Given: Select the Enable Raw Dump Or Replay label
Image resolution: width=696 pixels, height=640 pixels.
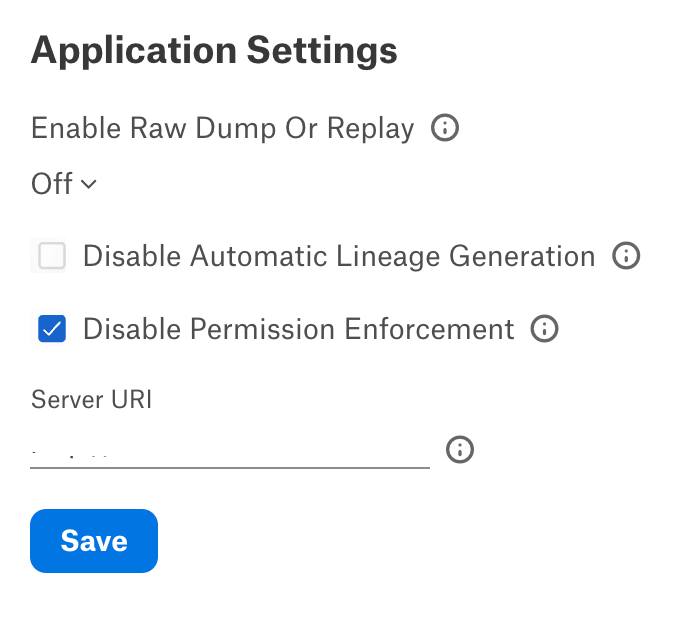Looking at the screenshot, I should [x=222, y=129].
